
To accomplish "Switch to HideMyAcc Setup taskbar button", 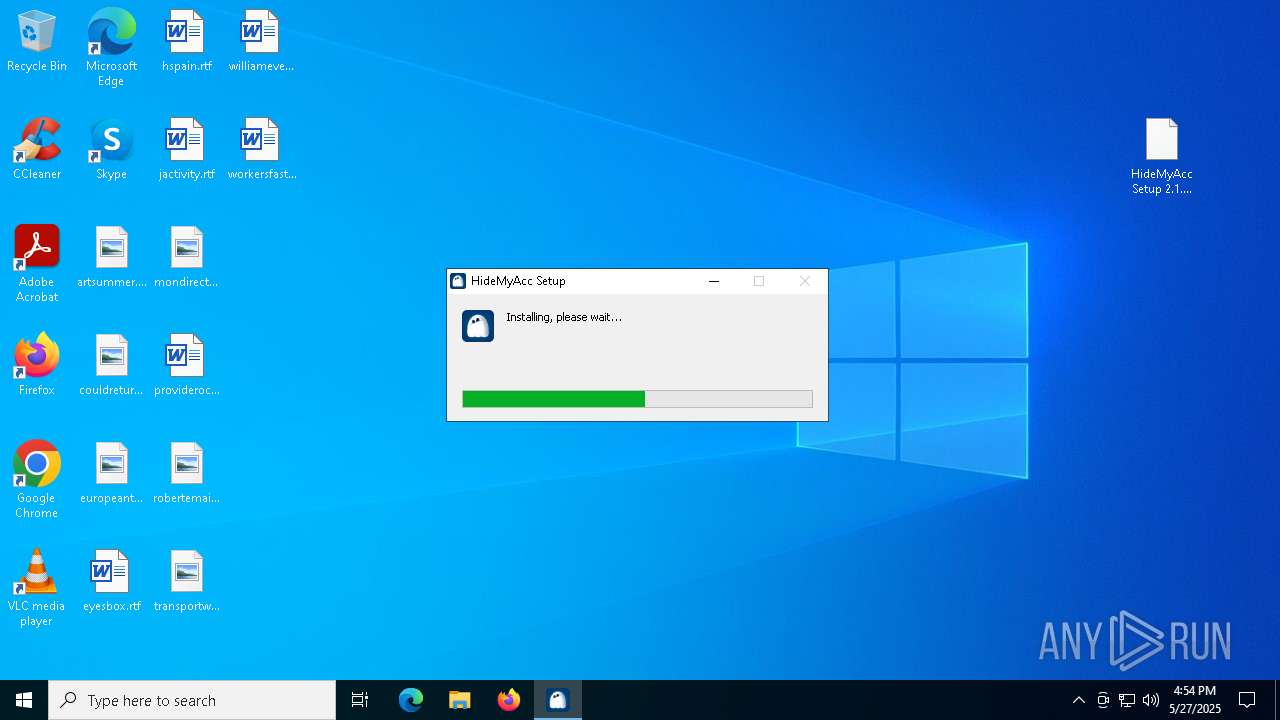I will (558, 700).
